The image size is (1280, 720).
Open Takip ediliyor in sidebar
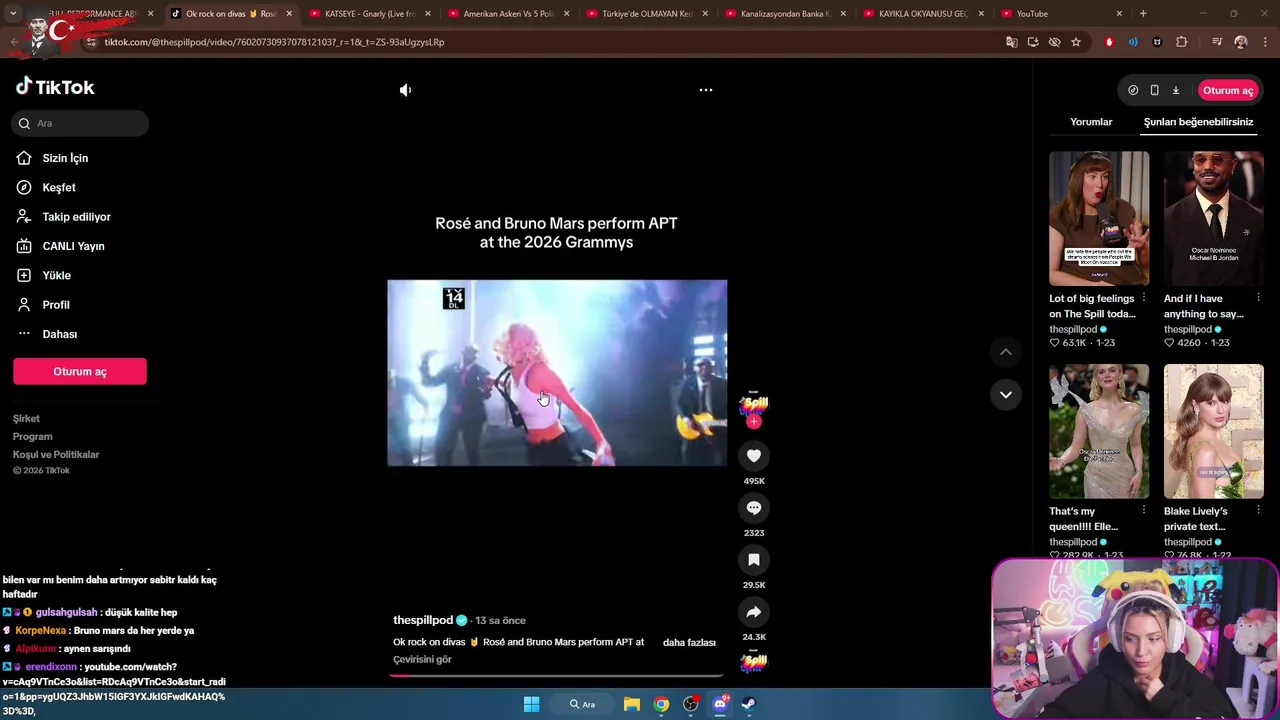point(76,217)
